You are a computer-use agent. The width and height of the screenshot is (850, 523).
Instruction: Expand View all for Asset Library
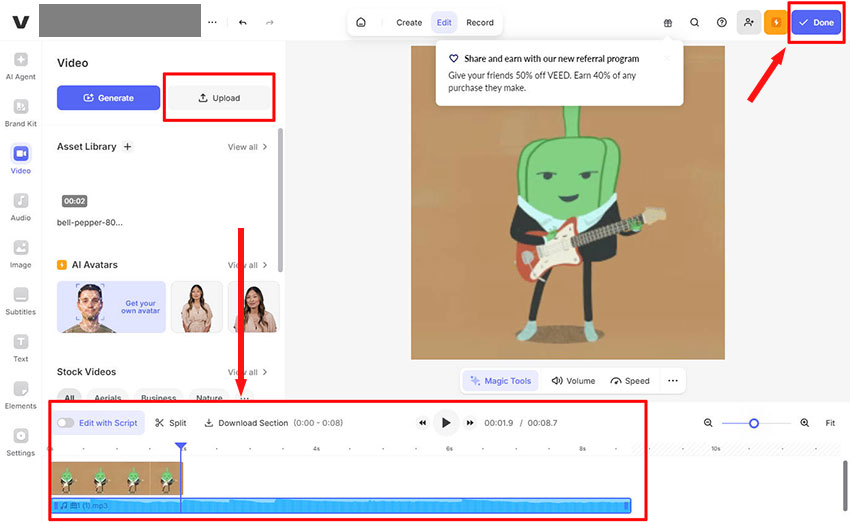tap(247, 147)
